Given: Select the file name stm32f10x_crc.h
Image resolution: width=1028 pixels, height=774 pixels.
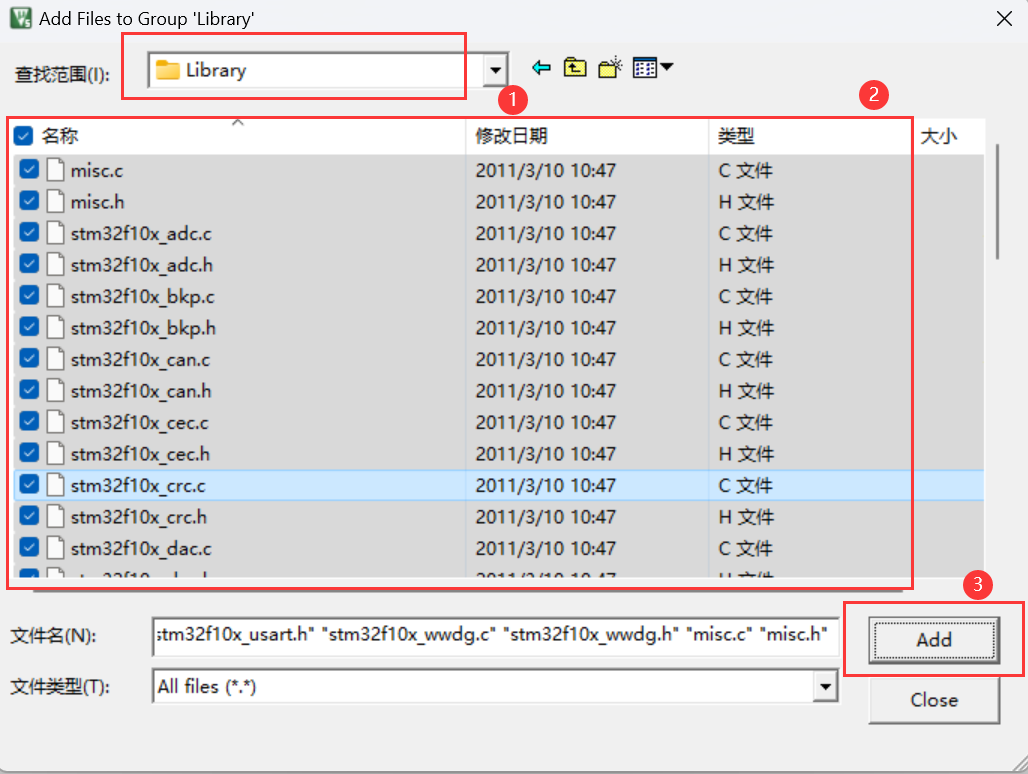Looking at the screenshot, I should pyautogui.click(x=139, y=516).
